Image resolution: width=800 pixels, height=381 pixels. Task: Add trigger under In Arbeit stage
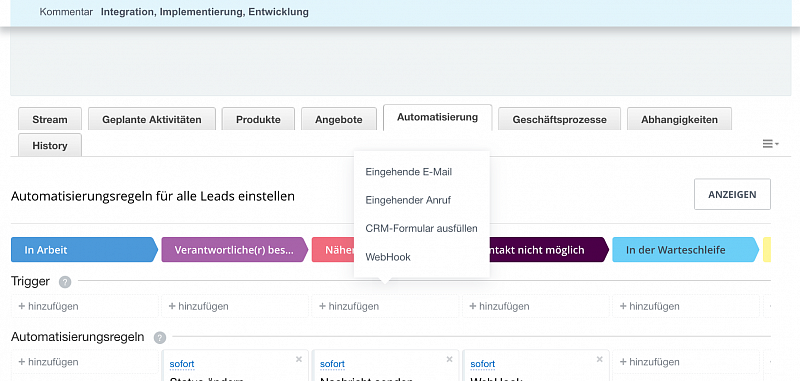[x=48, y=306]
